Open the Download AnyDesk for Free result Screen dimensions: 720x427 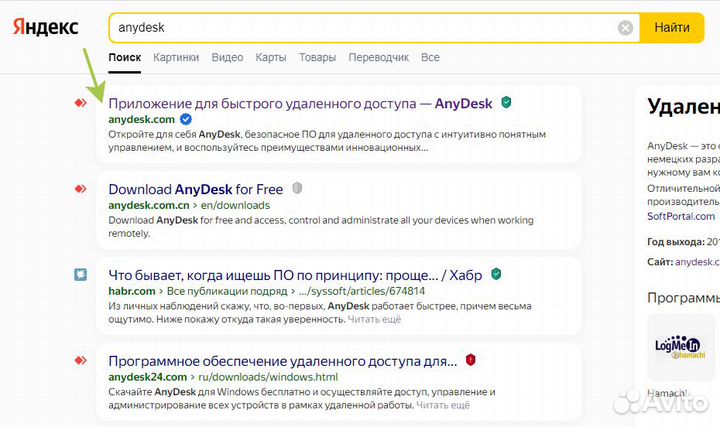[196, 189]
